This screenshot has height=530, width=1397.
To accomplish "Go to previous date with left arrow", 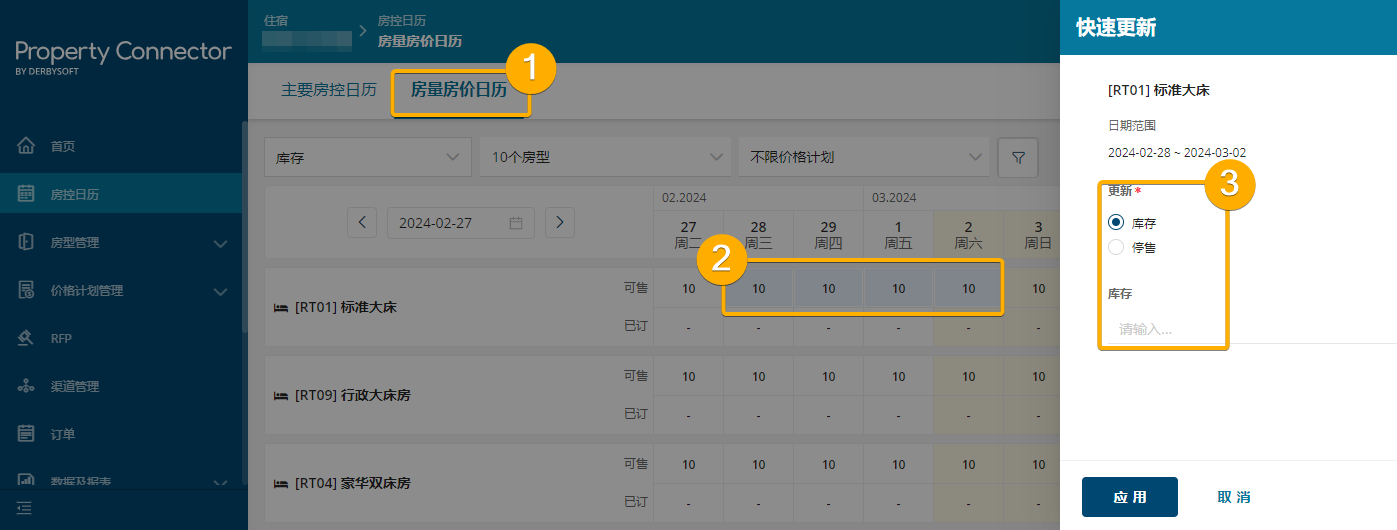I will (x=362, y=223).
